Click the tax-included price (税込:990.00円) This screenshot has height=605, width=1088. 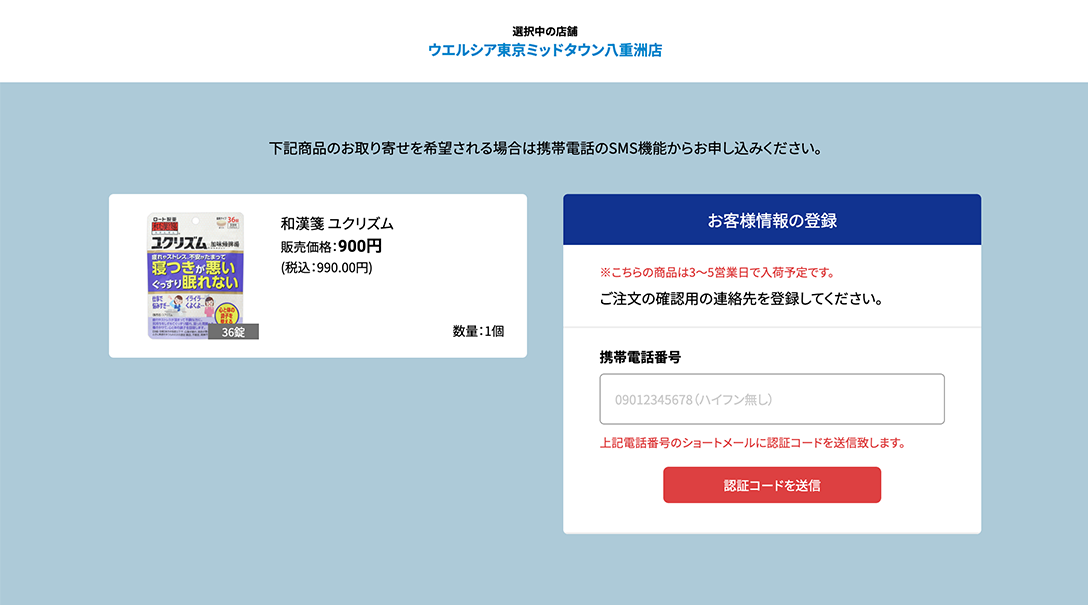pyautogui.click(x=326, y=268)
